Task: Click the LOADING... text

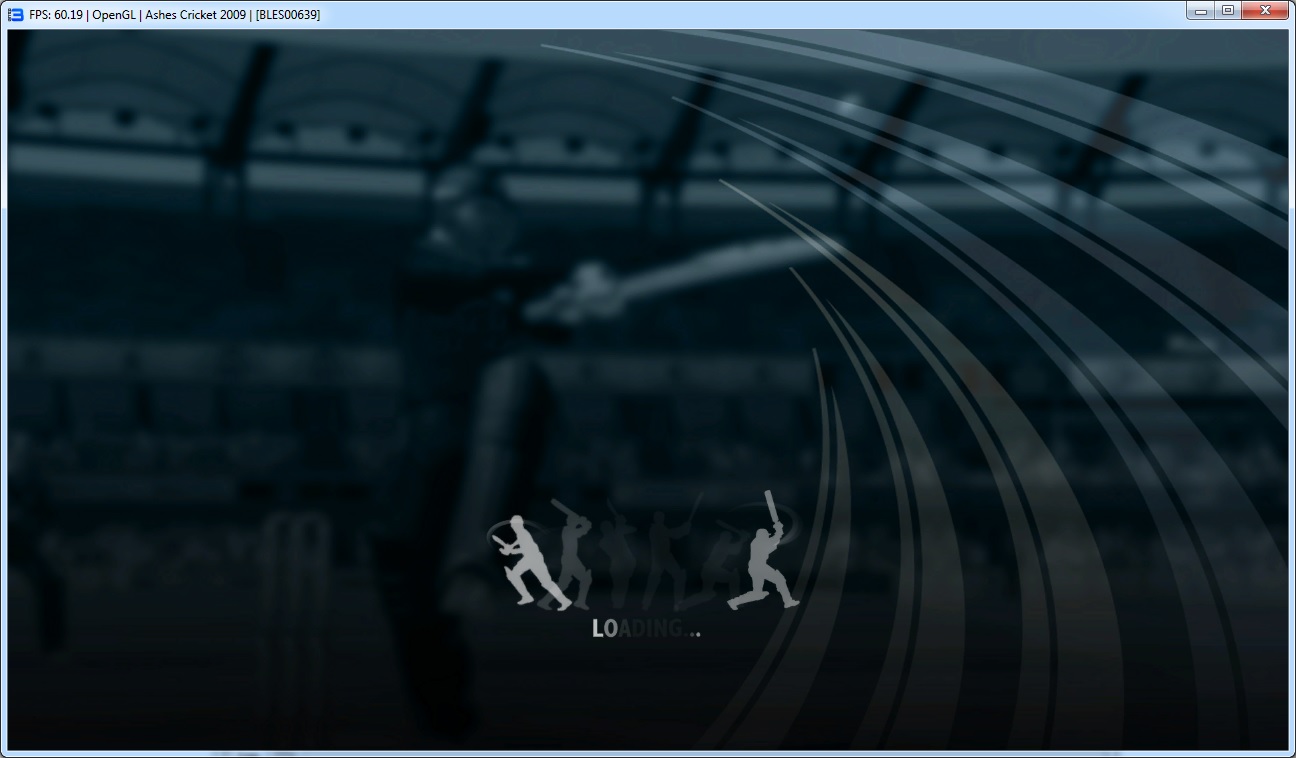Action: coord(646,629)
